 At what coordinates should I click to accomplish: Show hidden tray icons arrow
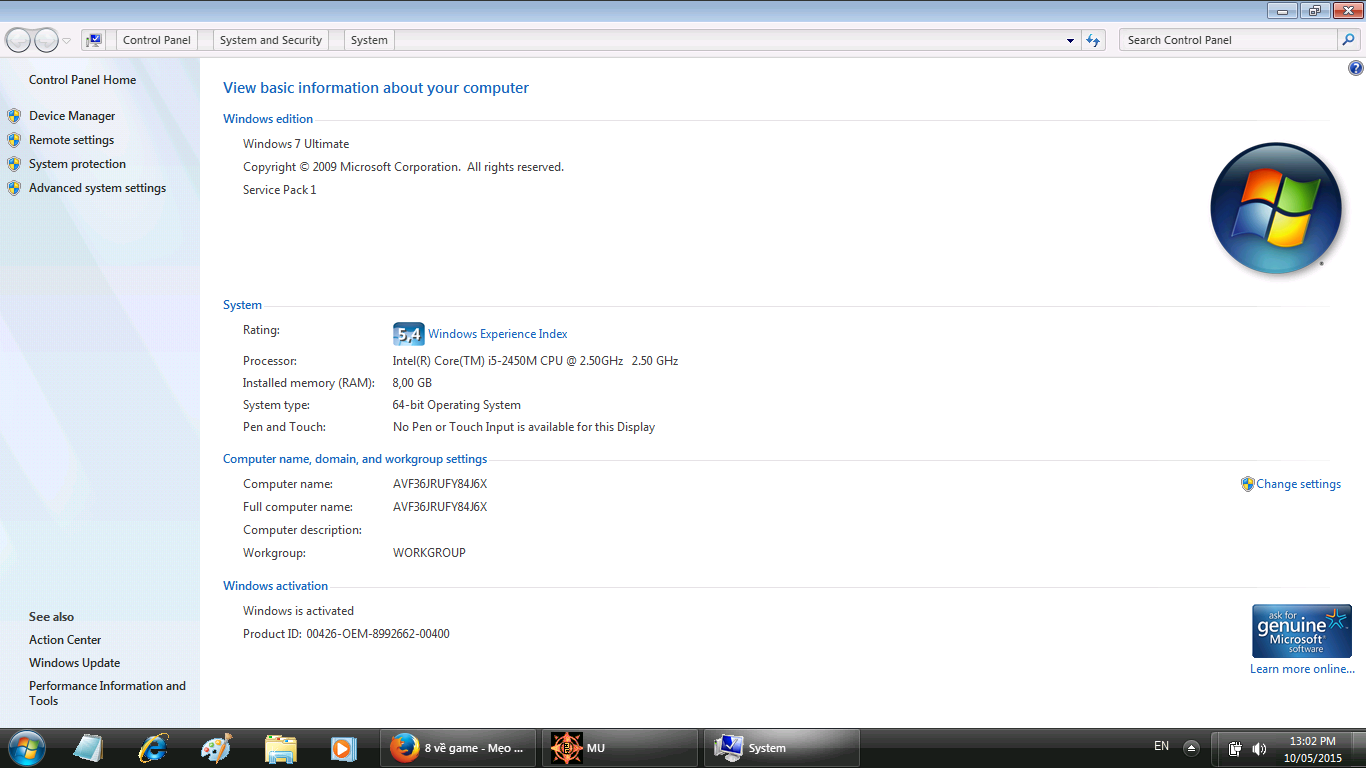[x=1191, y=748]
